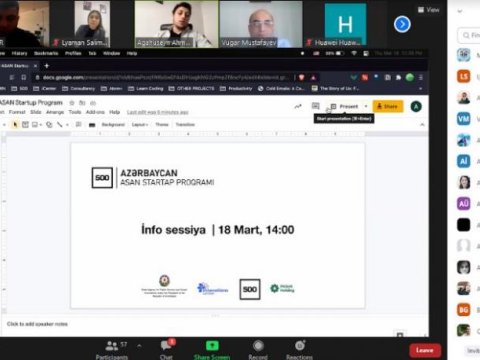Select the Line tool in toolbar
The image size is (480, 360).
pyautogui.click(x=60, y=125)
